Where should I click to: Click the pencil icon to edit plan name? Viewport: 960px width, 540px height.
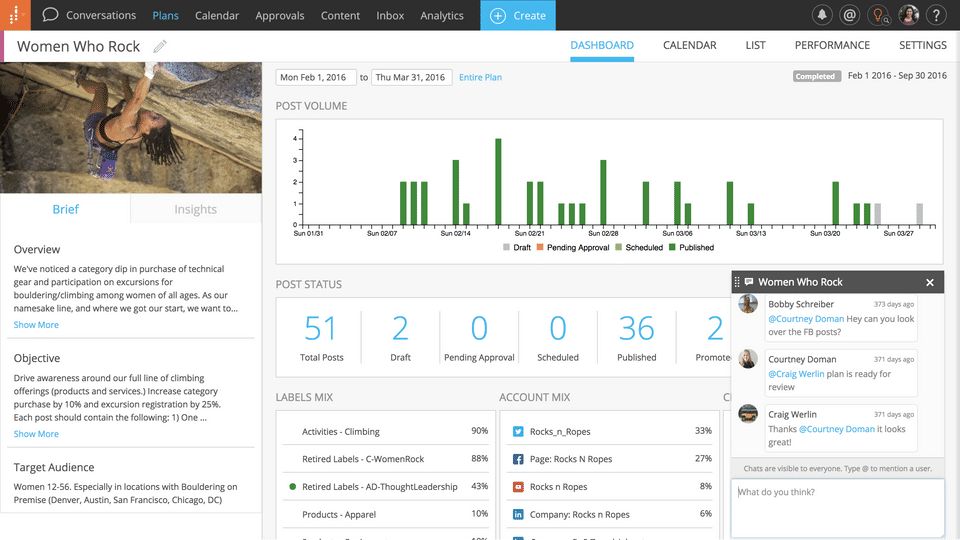point(160,46)
